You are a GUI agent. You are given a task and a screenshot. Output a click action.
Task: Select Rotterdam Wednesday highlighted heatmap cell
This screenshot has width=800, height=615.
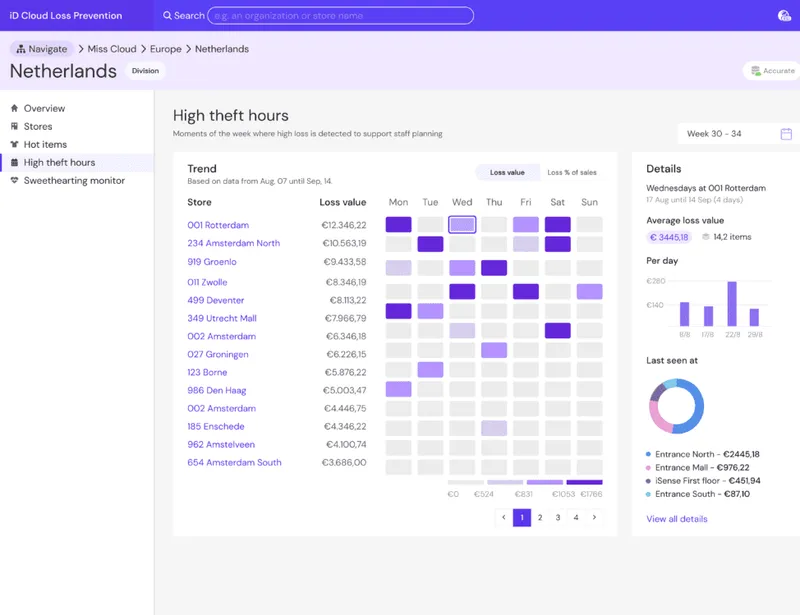(x=462, y=225)
